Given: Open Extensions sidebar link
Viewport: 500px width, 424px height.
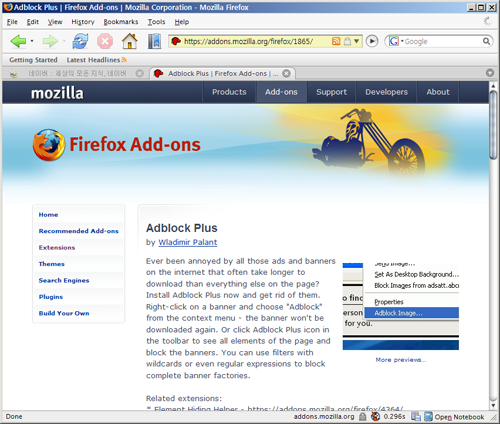Looking at the screenshot, I should pos(57,248).
